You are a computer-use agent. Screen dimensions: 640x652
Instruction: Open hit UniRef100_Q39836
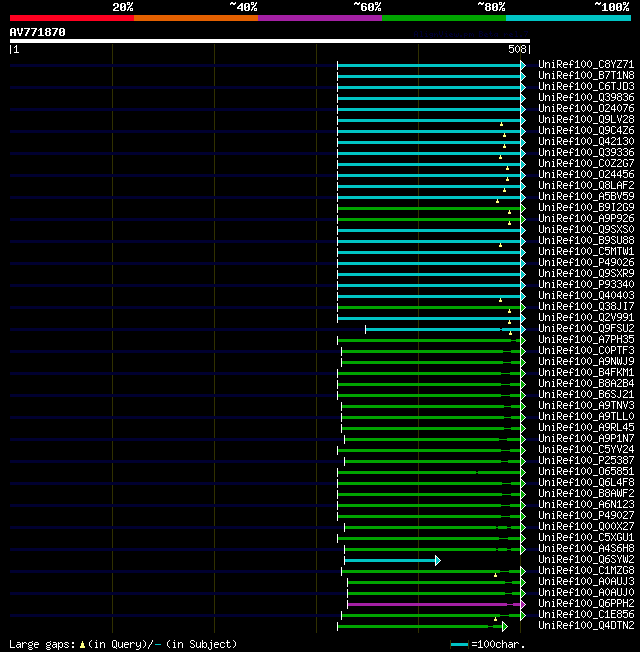586,98
